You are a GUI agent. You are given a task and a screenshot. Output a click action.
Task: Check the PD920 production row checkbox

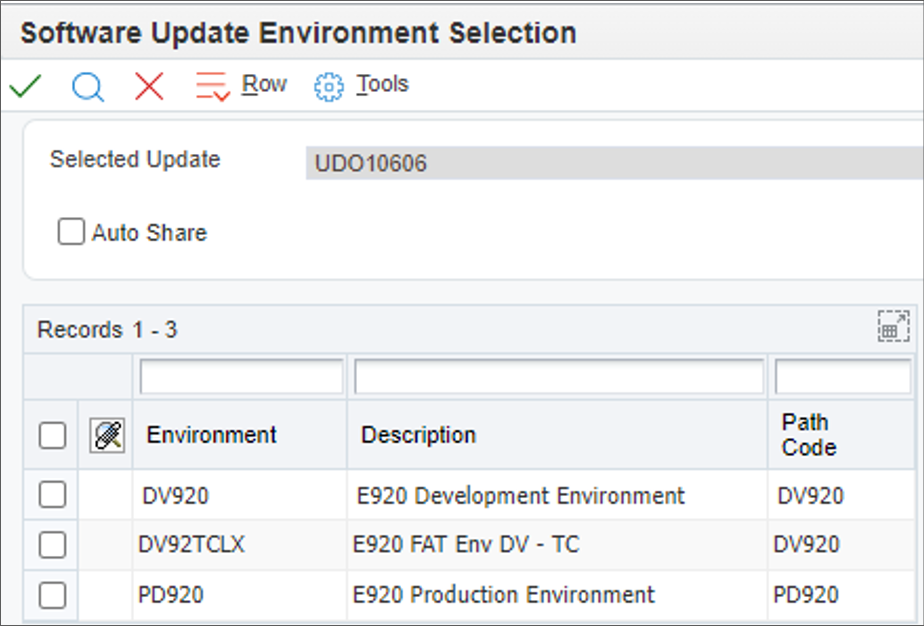click(52, 595)
